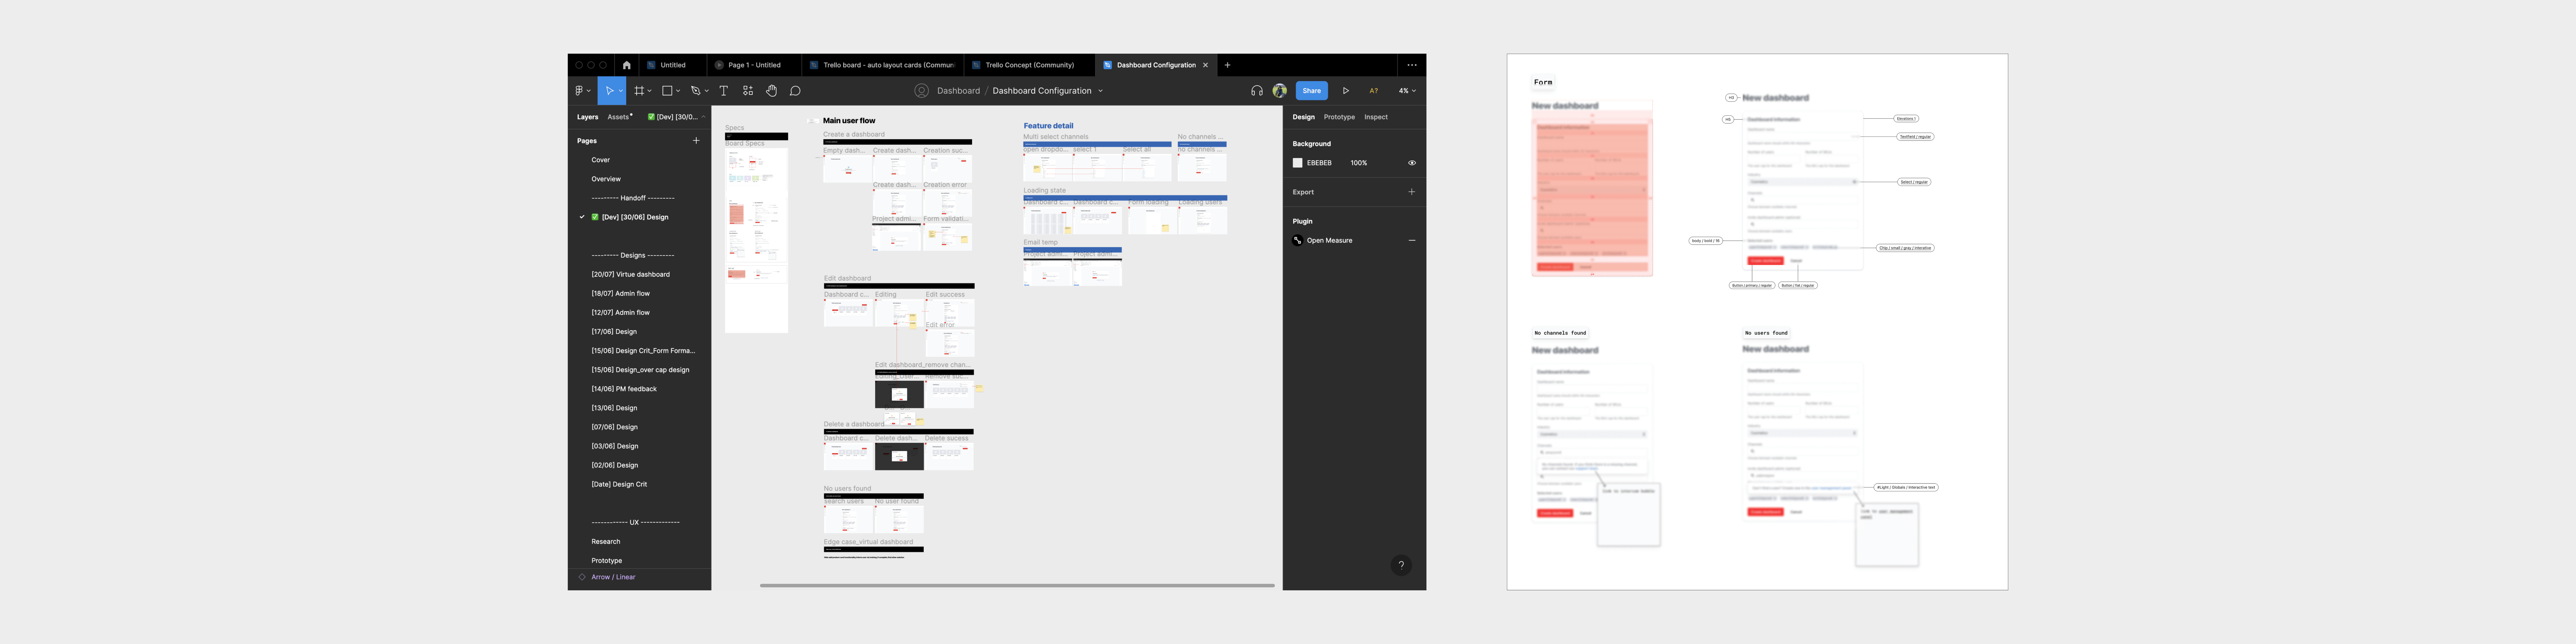Switch to the Prototype tab

tap(1339, 117)
